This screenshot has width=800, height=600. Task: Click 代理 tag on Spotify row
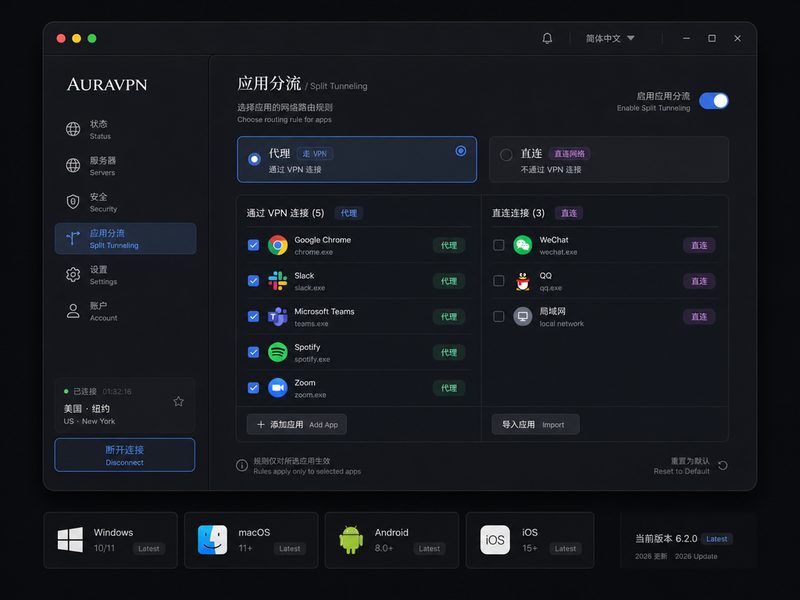[449, 353]
